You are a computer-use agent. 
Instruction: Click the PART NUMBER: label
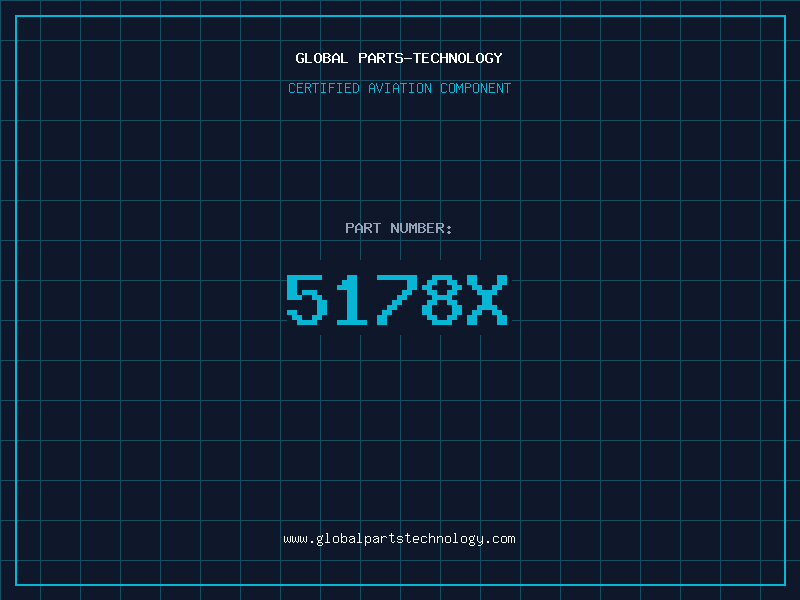tap(399, 228)
